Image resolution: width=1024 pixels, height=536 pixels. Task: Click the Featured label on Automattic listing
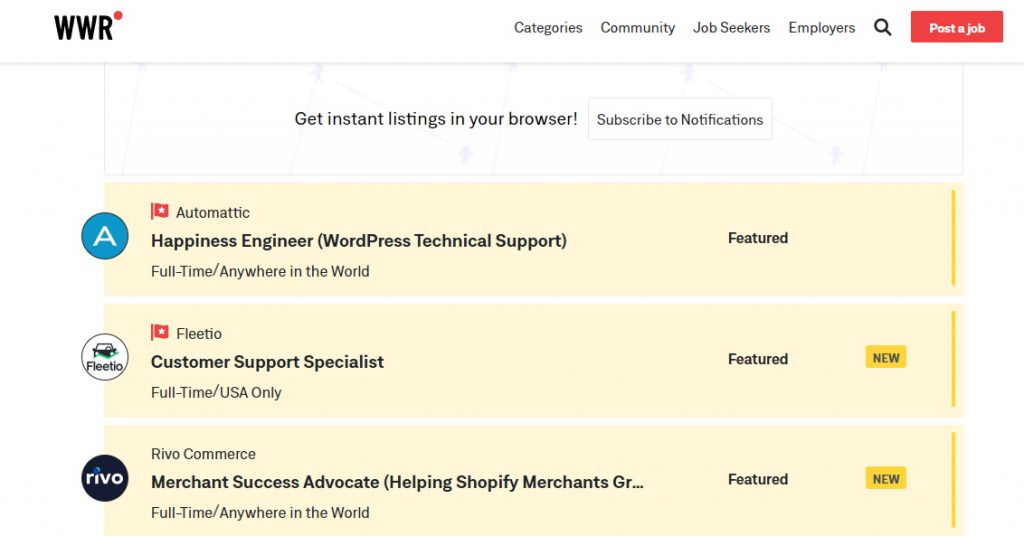(757, 238)
